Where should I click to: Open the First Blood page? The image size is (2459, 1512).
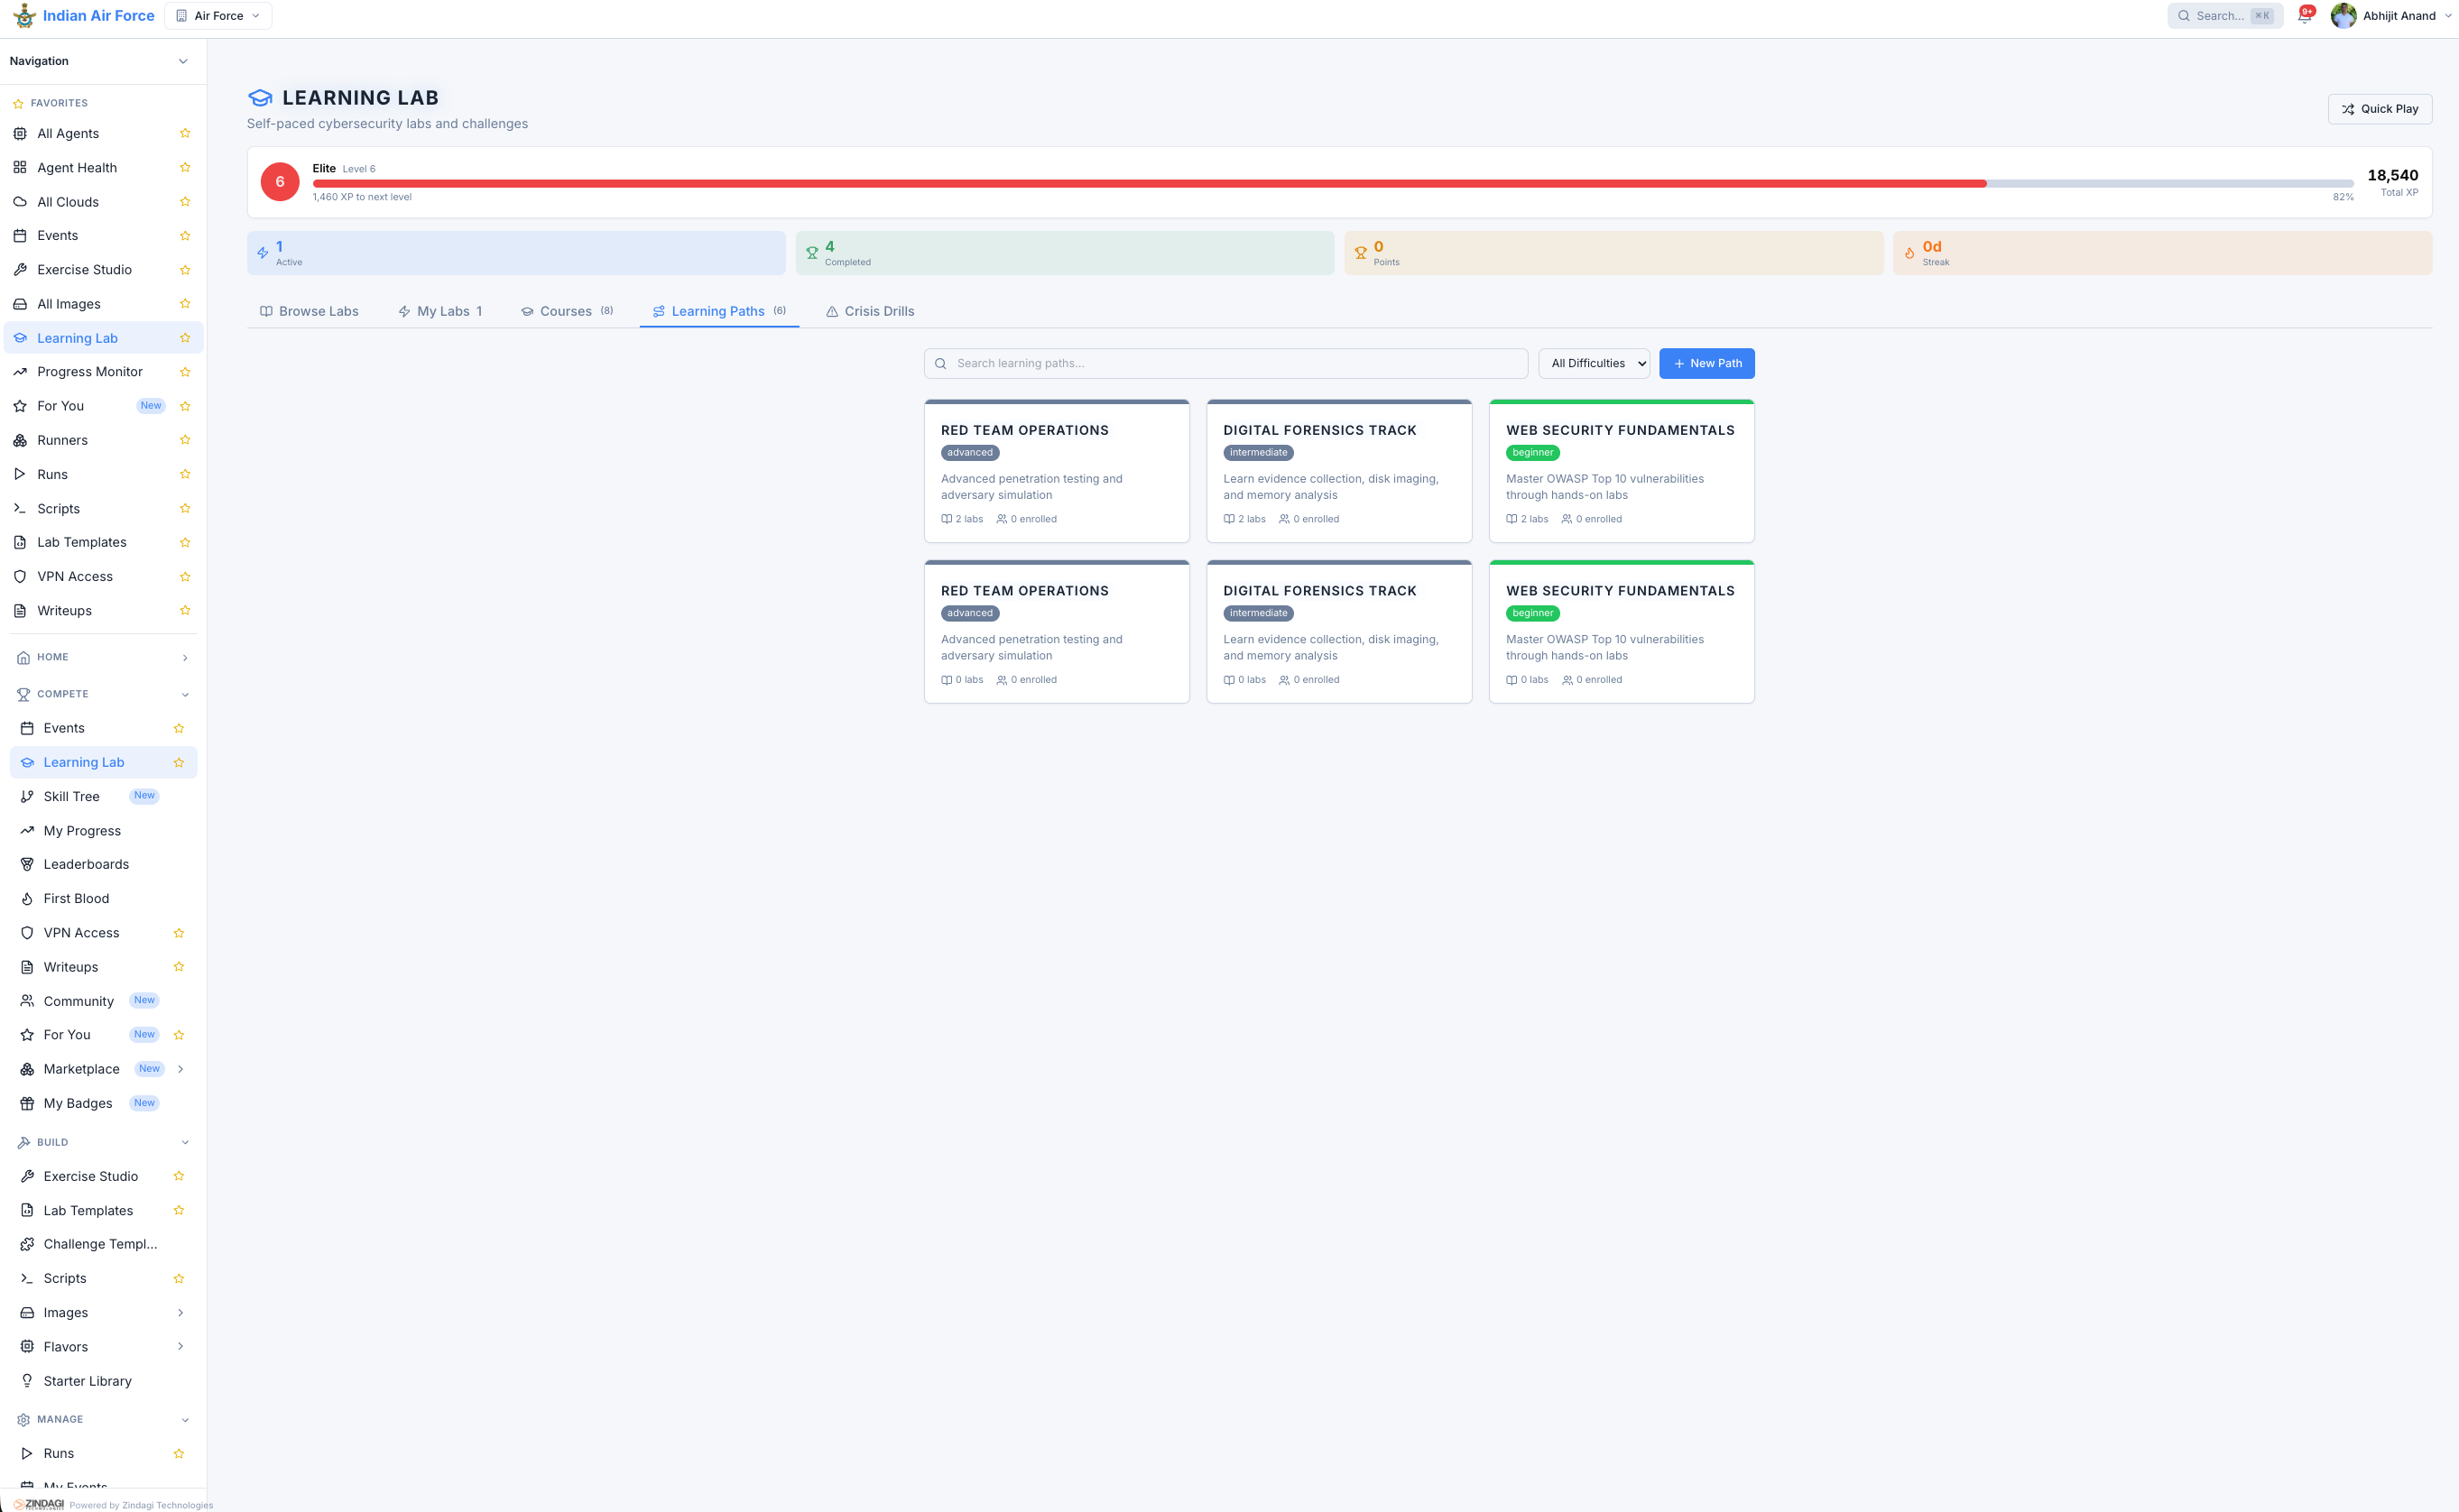coord(75,898)
